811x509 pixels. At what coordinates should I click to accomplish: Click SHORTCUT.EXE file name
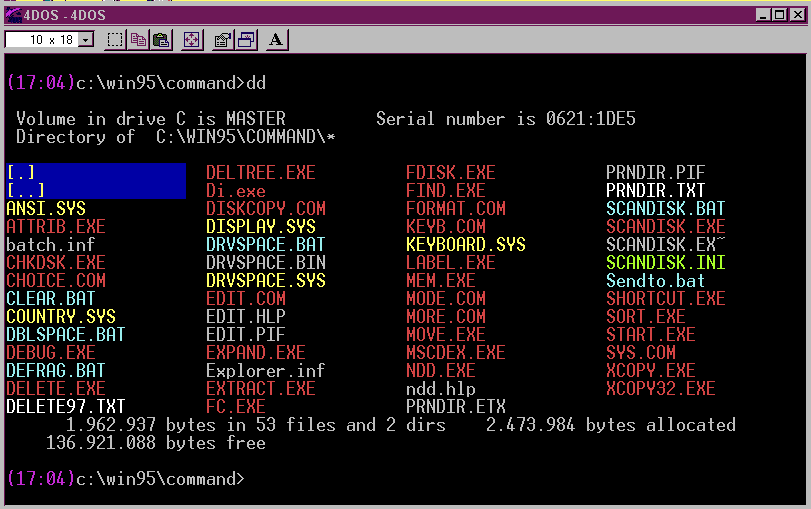tap(666, 298)
